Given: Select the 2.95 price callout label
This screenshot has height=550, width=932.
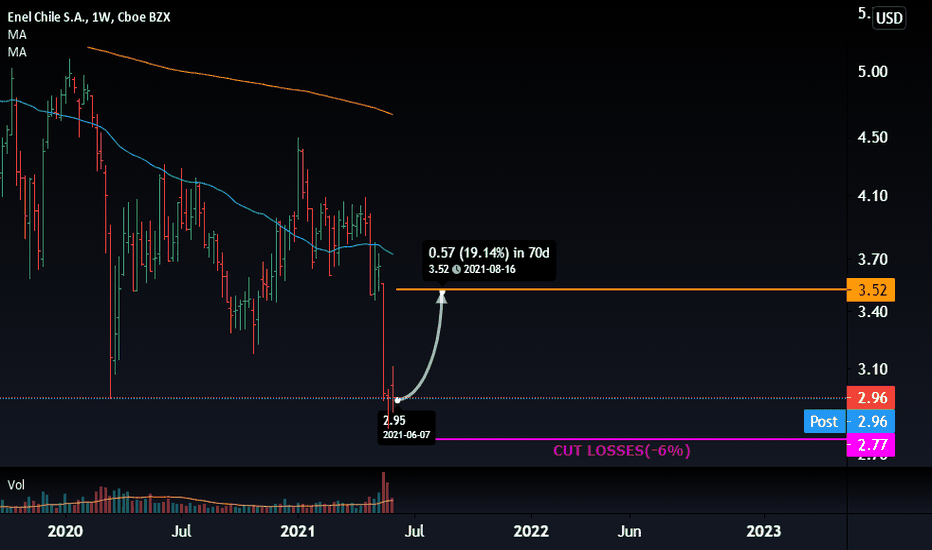Looking at the screenshot, I should (x=394, y=420).
